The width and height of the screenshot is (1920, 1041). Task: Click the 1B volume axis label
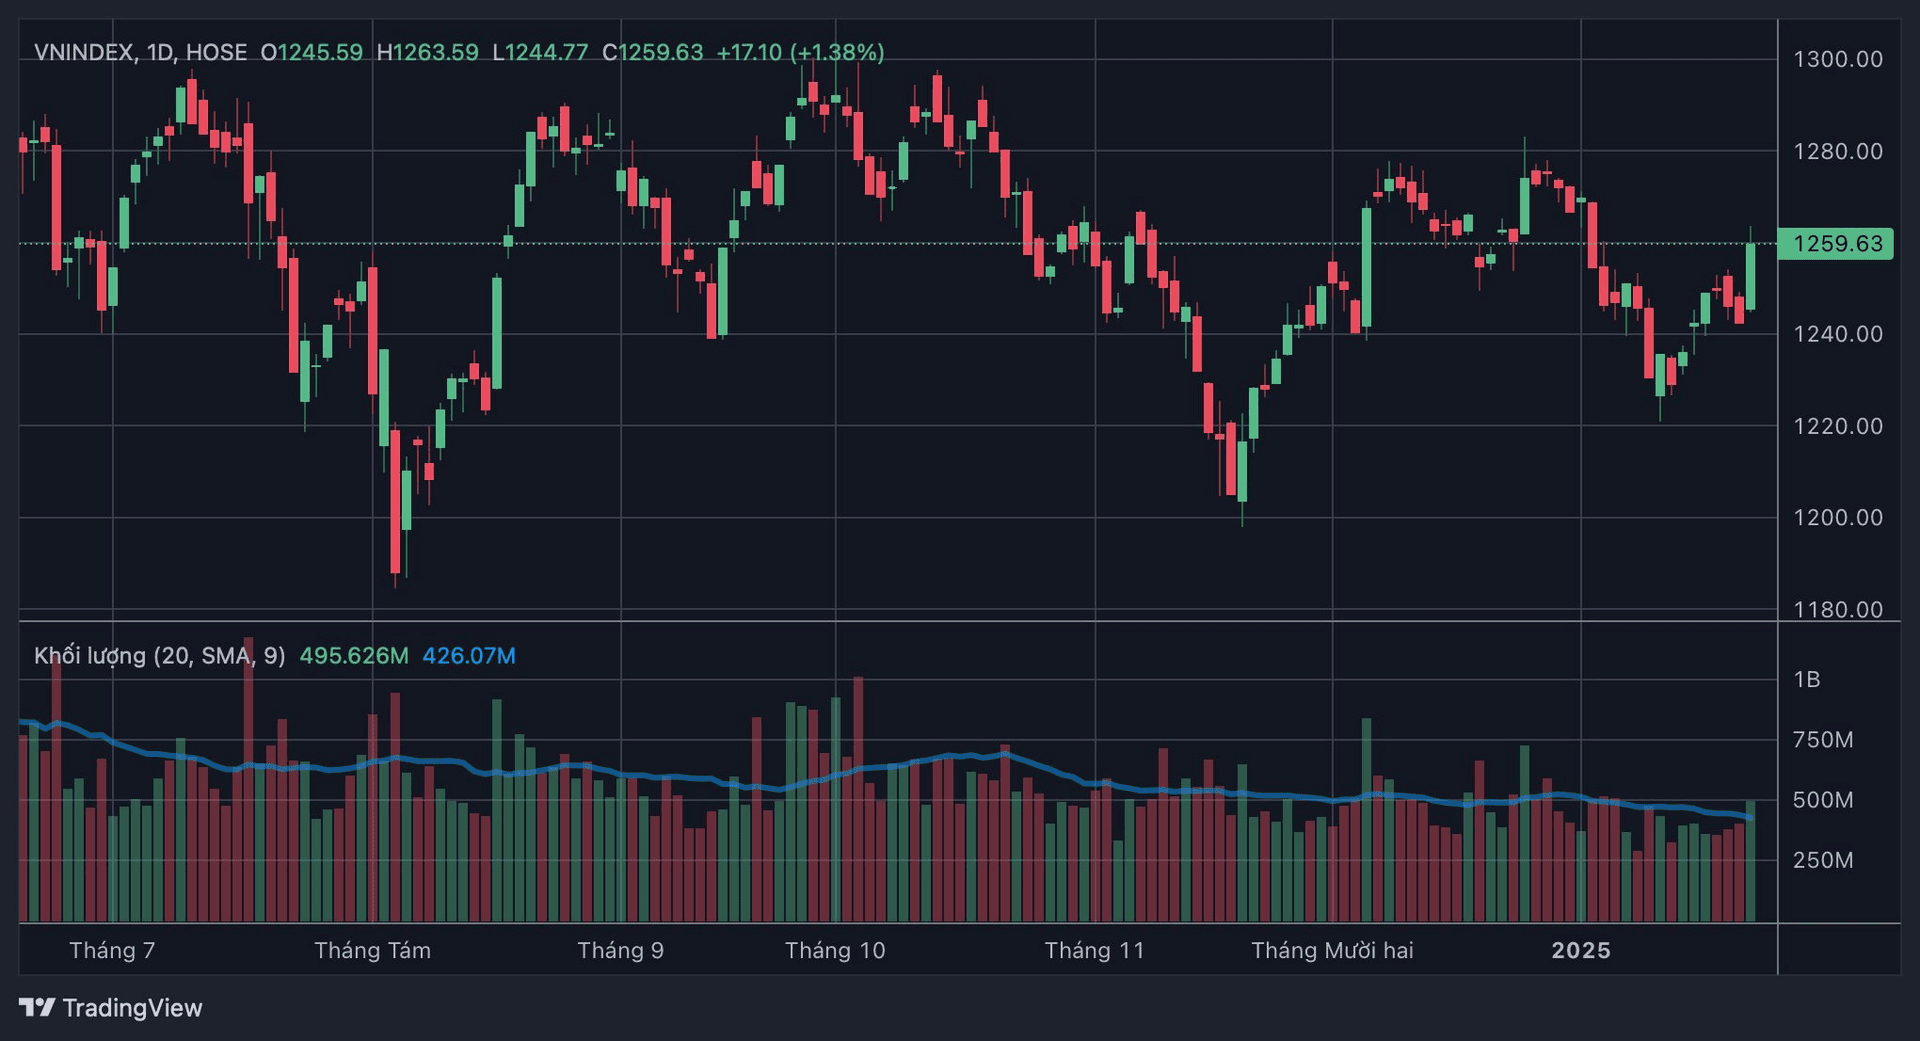click(1807, 680)
